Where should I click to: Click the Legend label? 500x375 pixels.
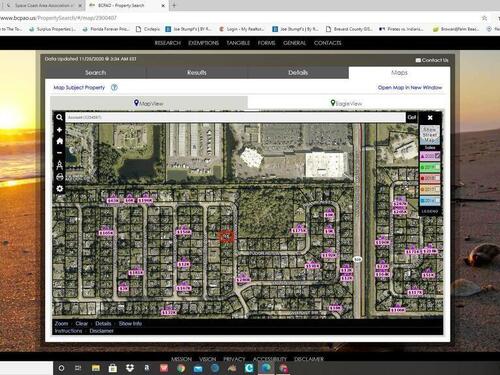430,211
